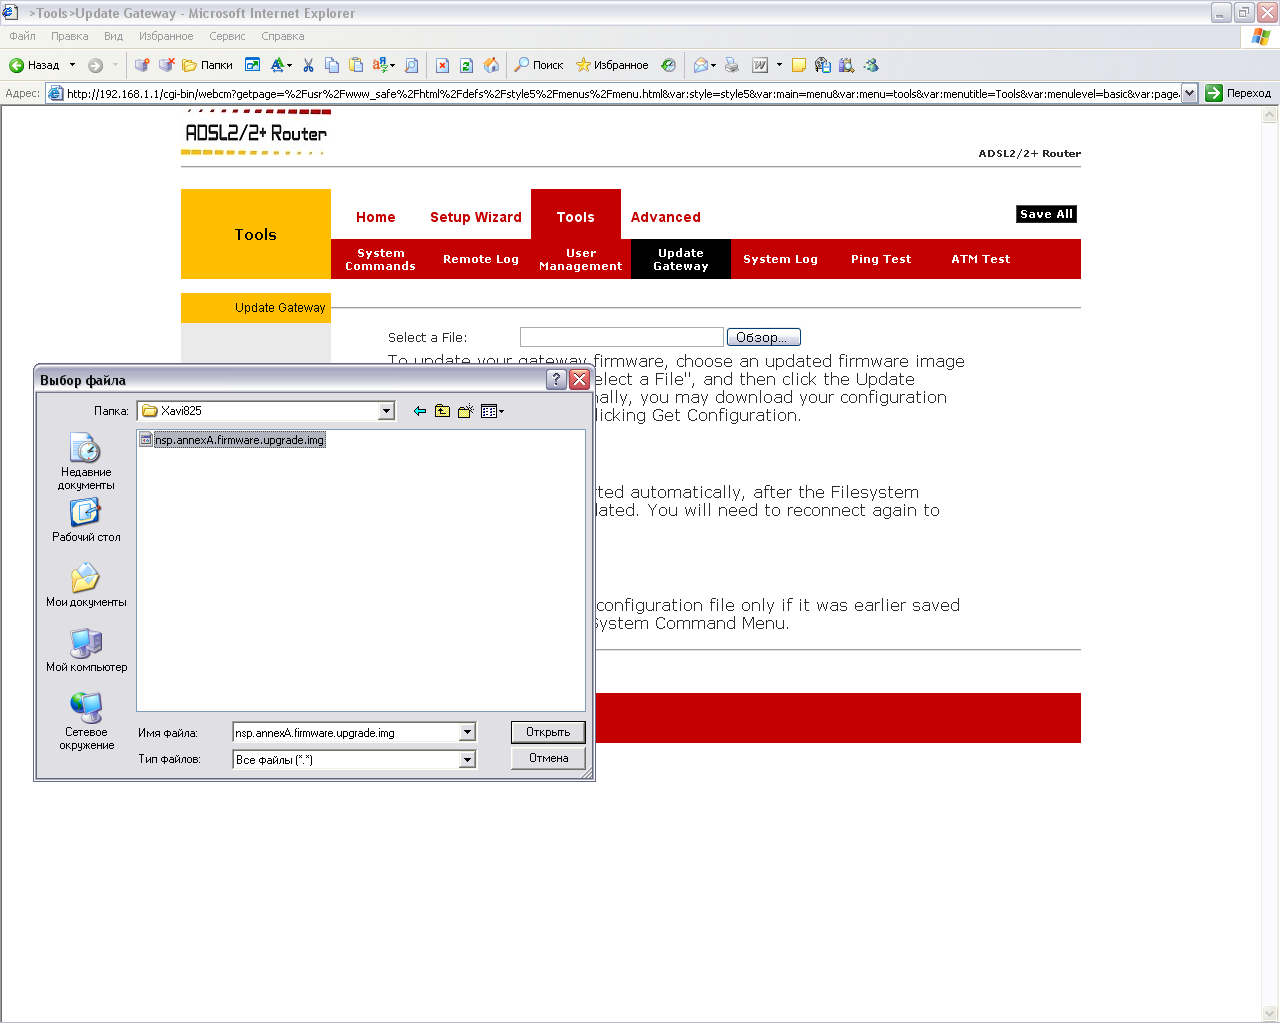Viewport: 1280px width, 1024px height.
Task: Click the yellow note Discuss icon
Action: (x=798, y=65)
